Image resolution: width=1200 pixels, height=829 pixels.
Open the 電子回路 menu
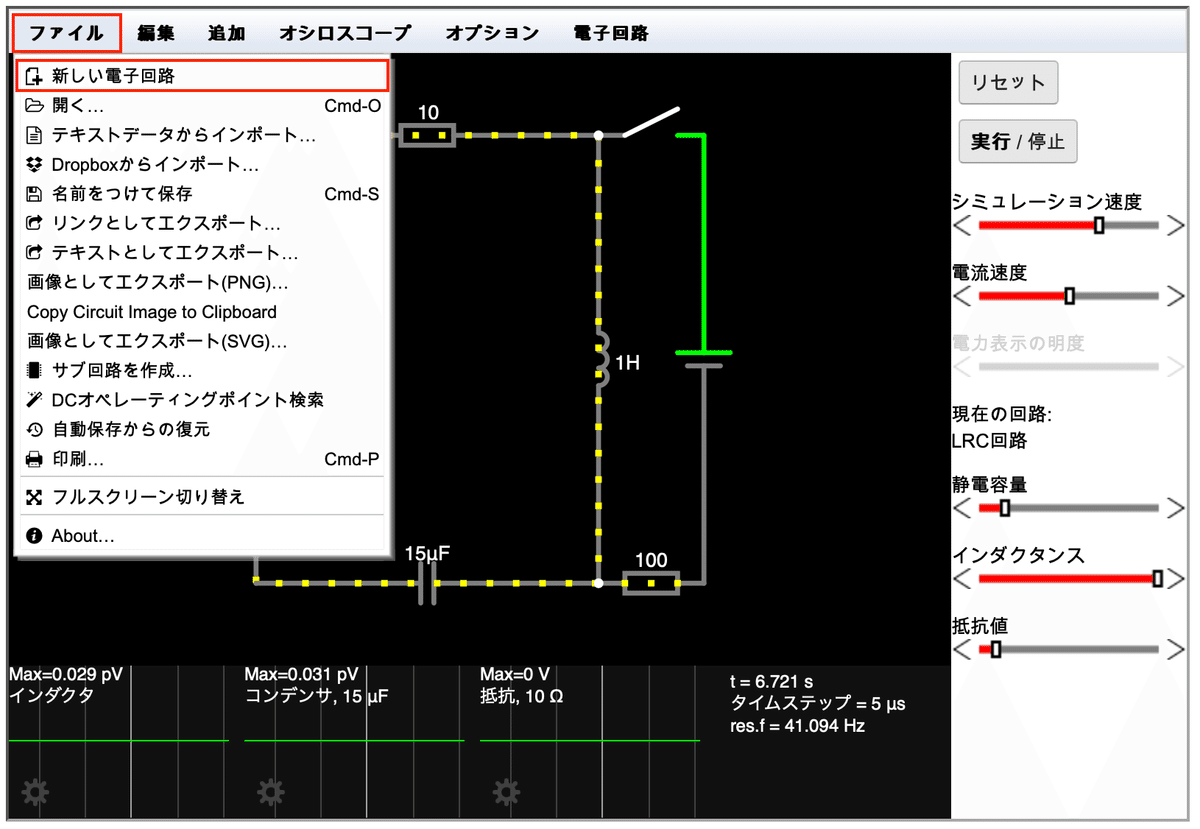click(x=611, y=33)
